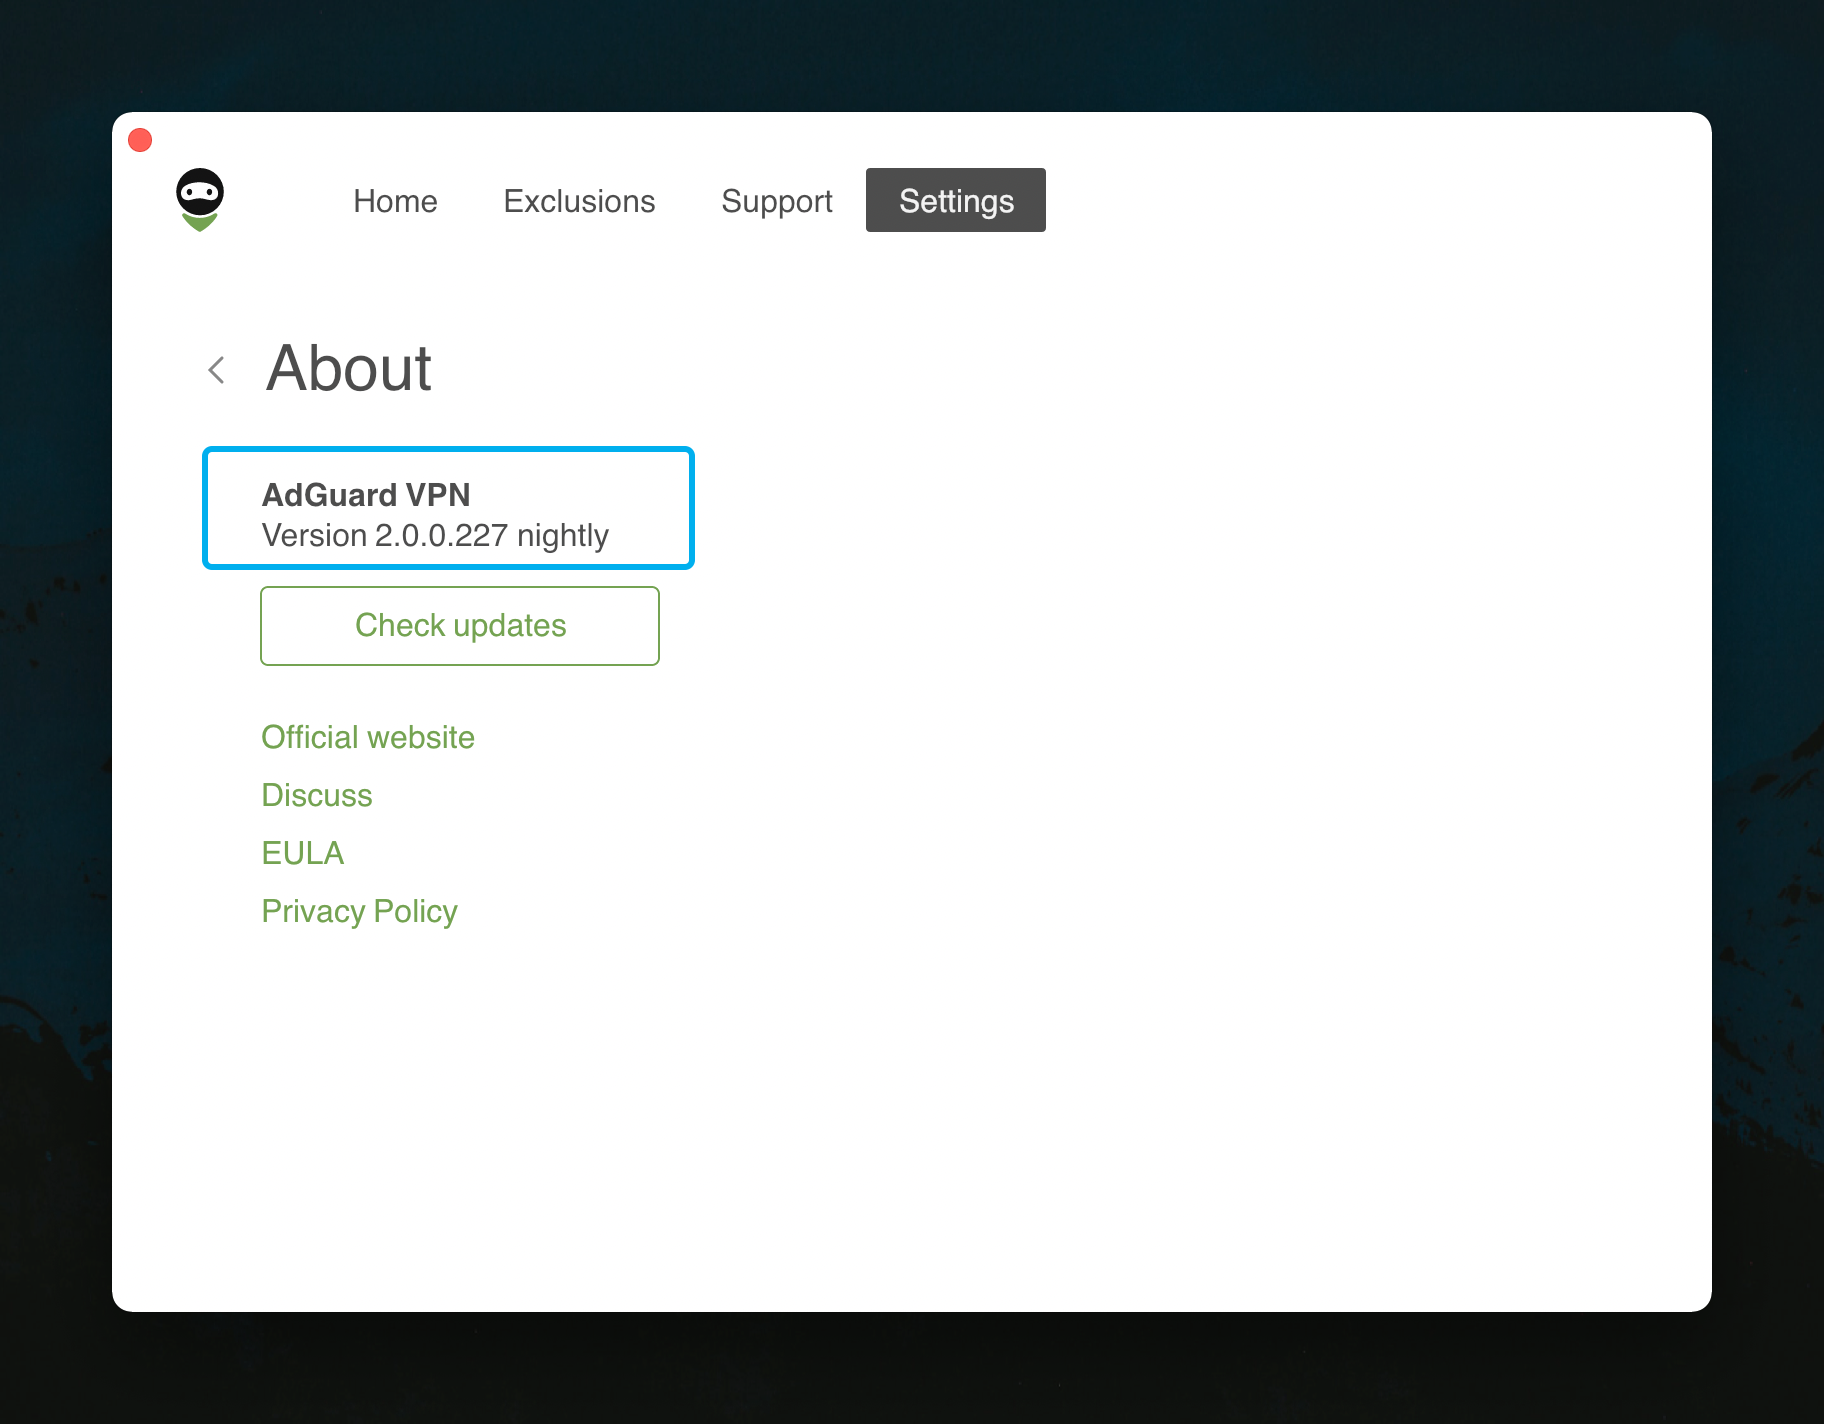Click the bold AdGuard VPN title
Image resolution: width=1824 pixels, height=1424 pixels.
tap(366, 494)
